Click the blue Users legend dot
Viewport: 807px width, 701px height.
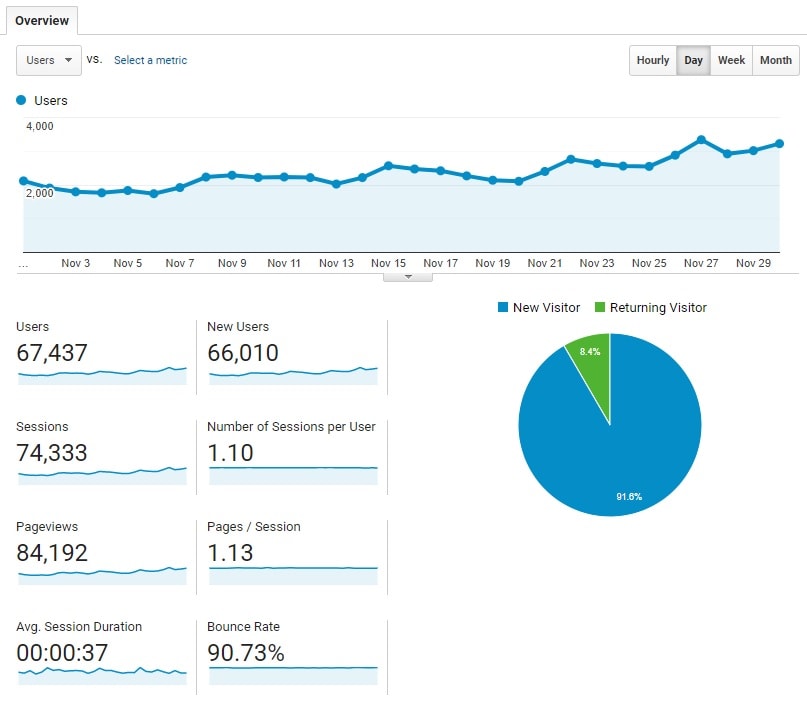click(x=21, y=100)
